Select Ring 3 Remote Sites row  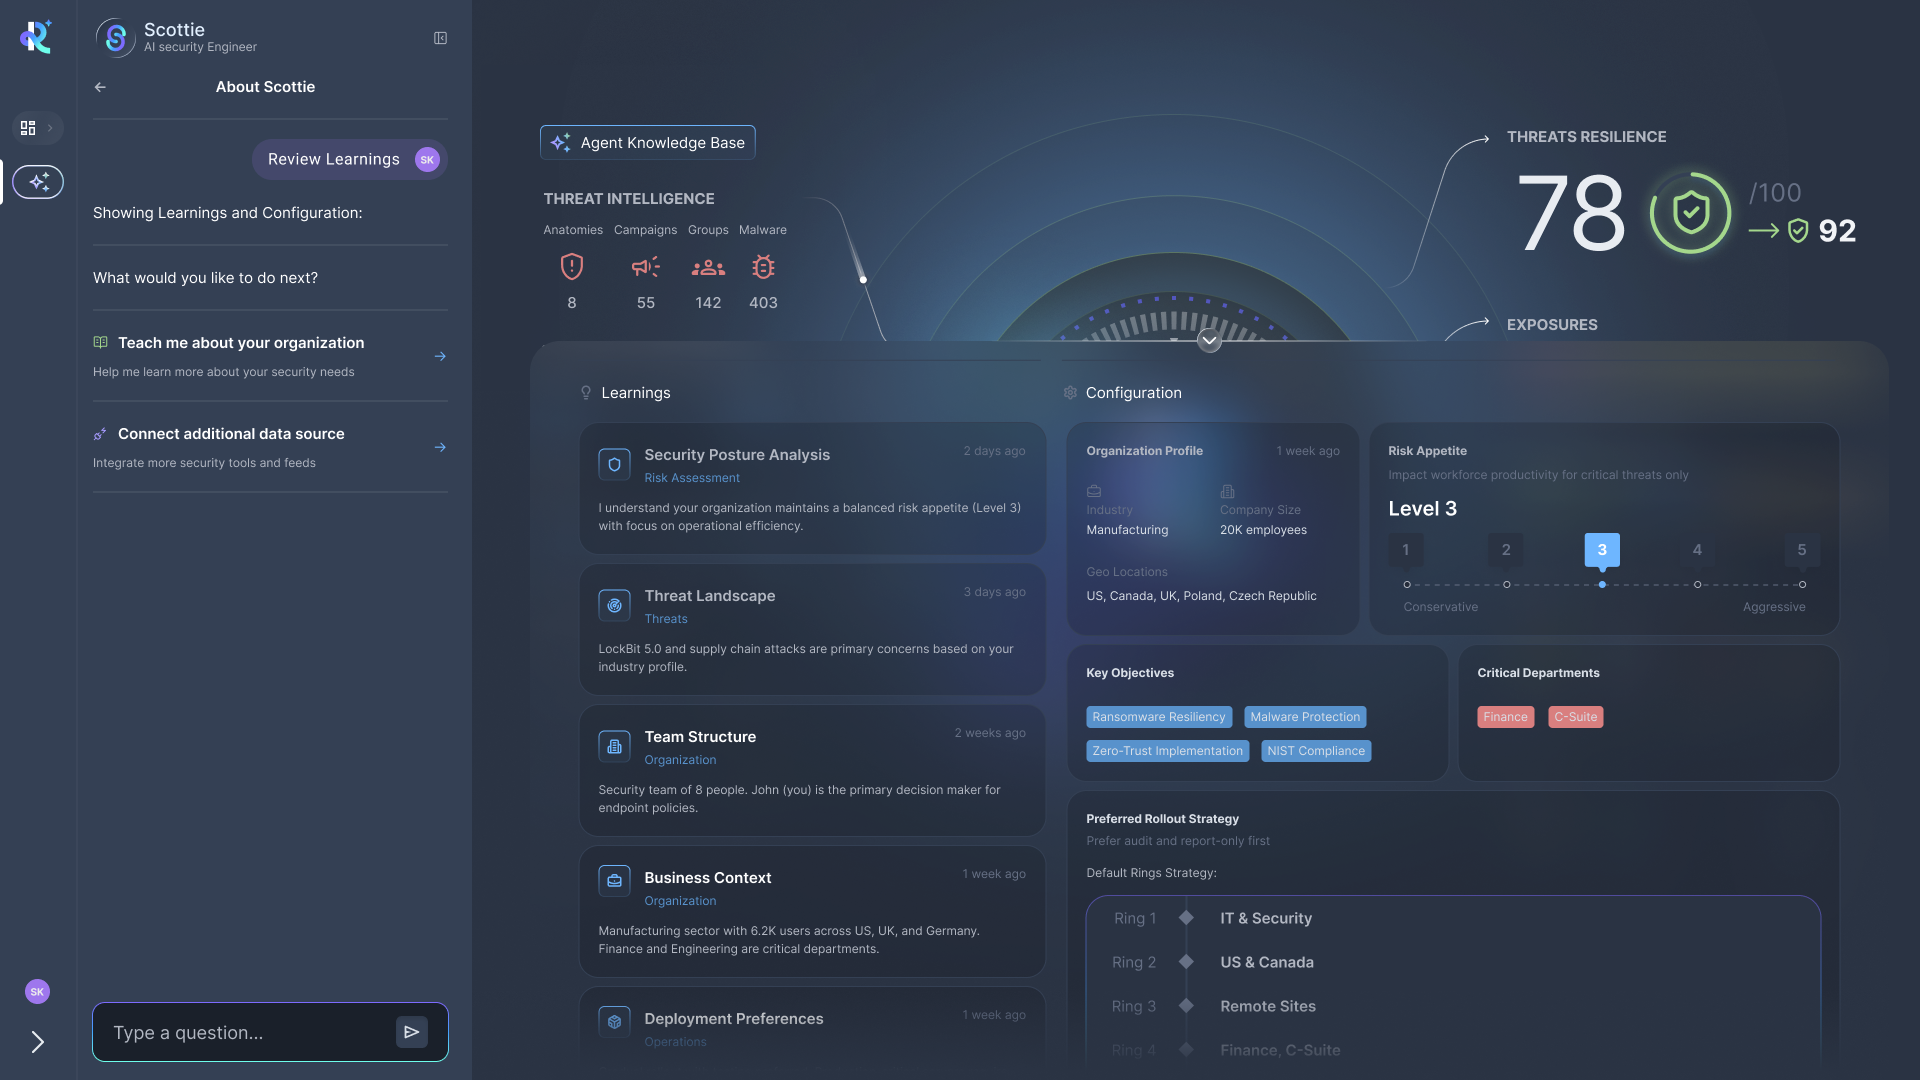(1453, 1006)
